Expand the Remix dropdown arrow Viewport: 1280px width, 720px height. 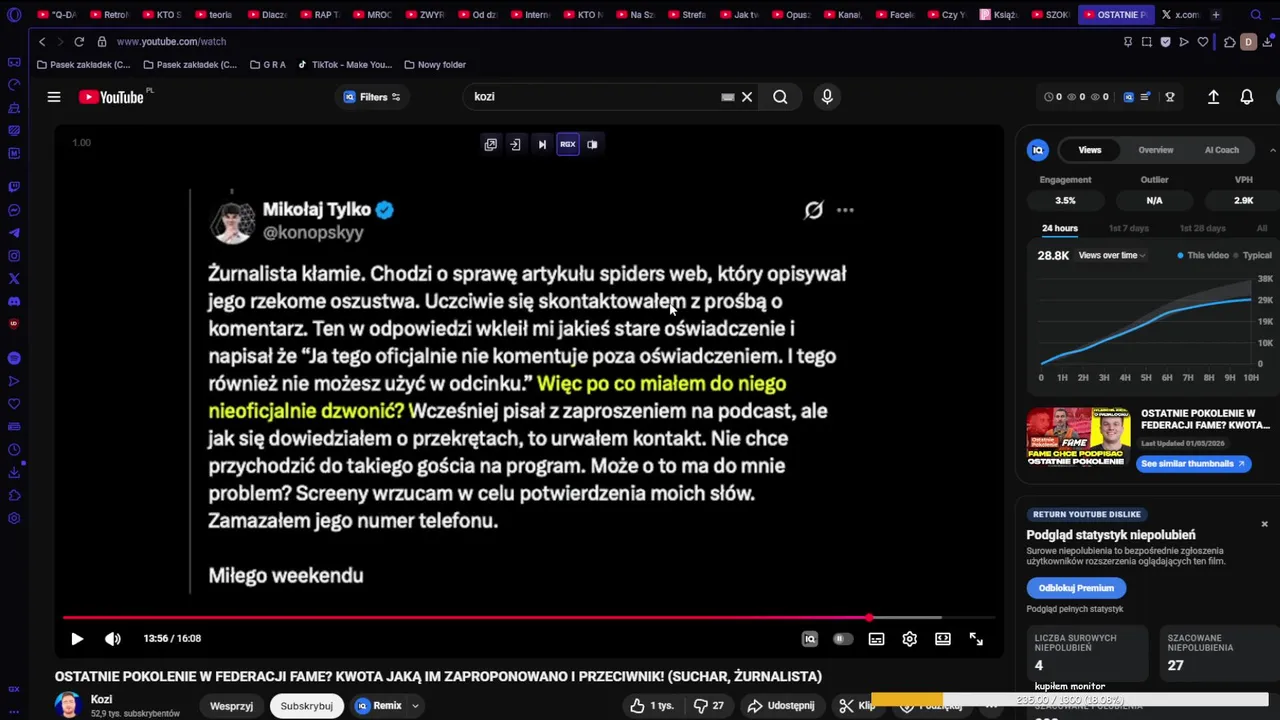[x=415, y=706]
